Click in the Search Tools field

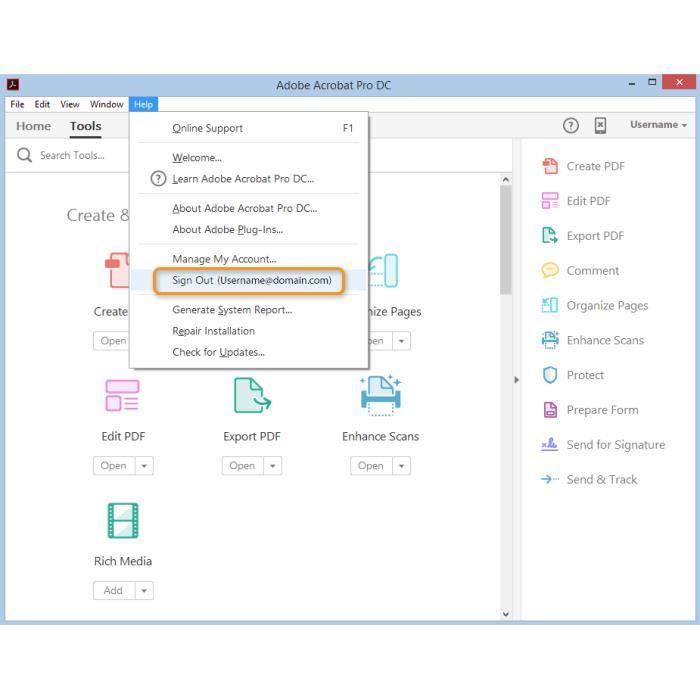72,155
